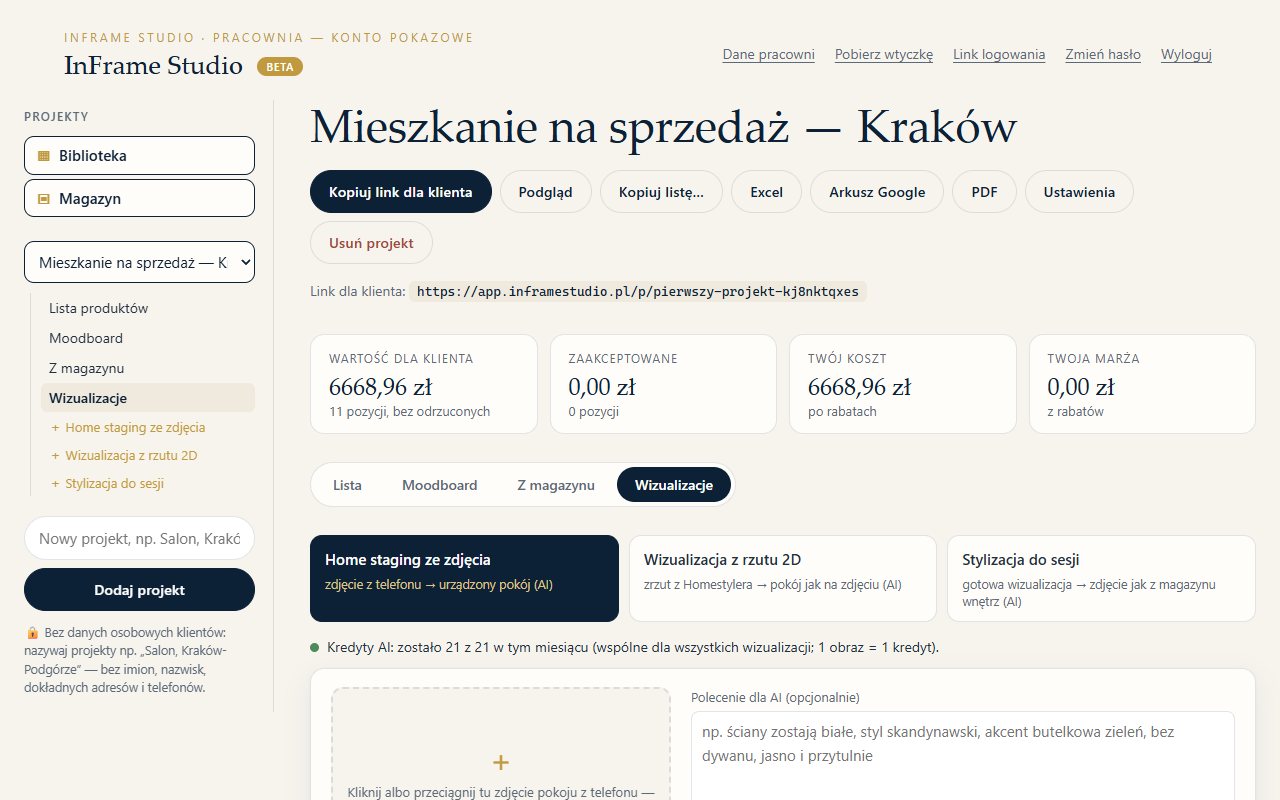Open Podgląd preview button

pyautogui.click(x=546, y=192)
